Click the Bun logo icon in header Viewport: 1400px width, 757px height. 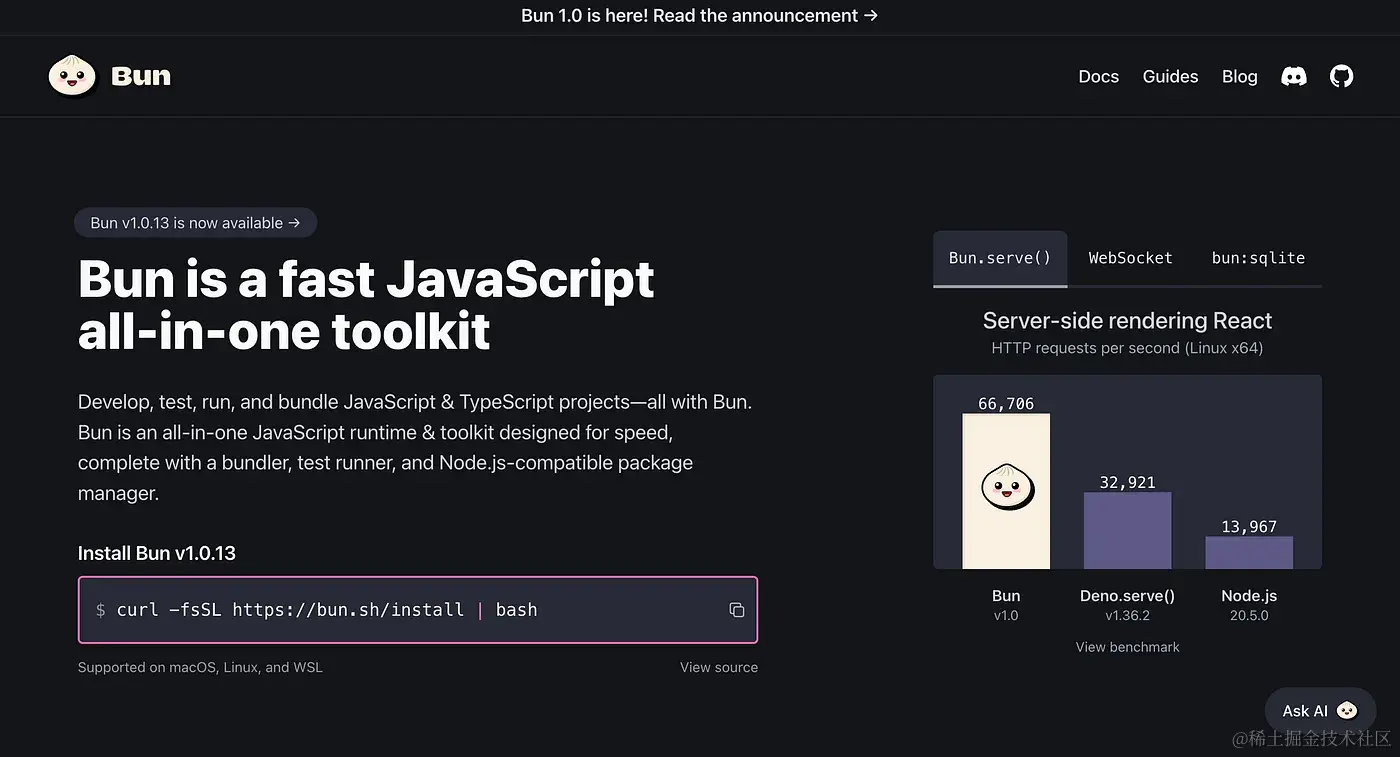[x=72, y=76]
